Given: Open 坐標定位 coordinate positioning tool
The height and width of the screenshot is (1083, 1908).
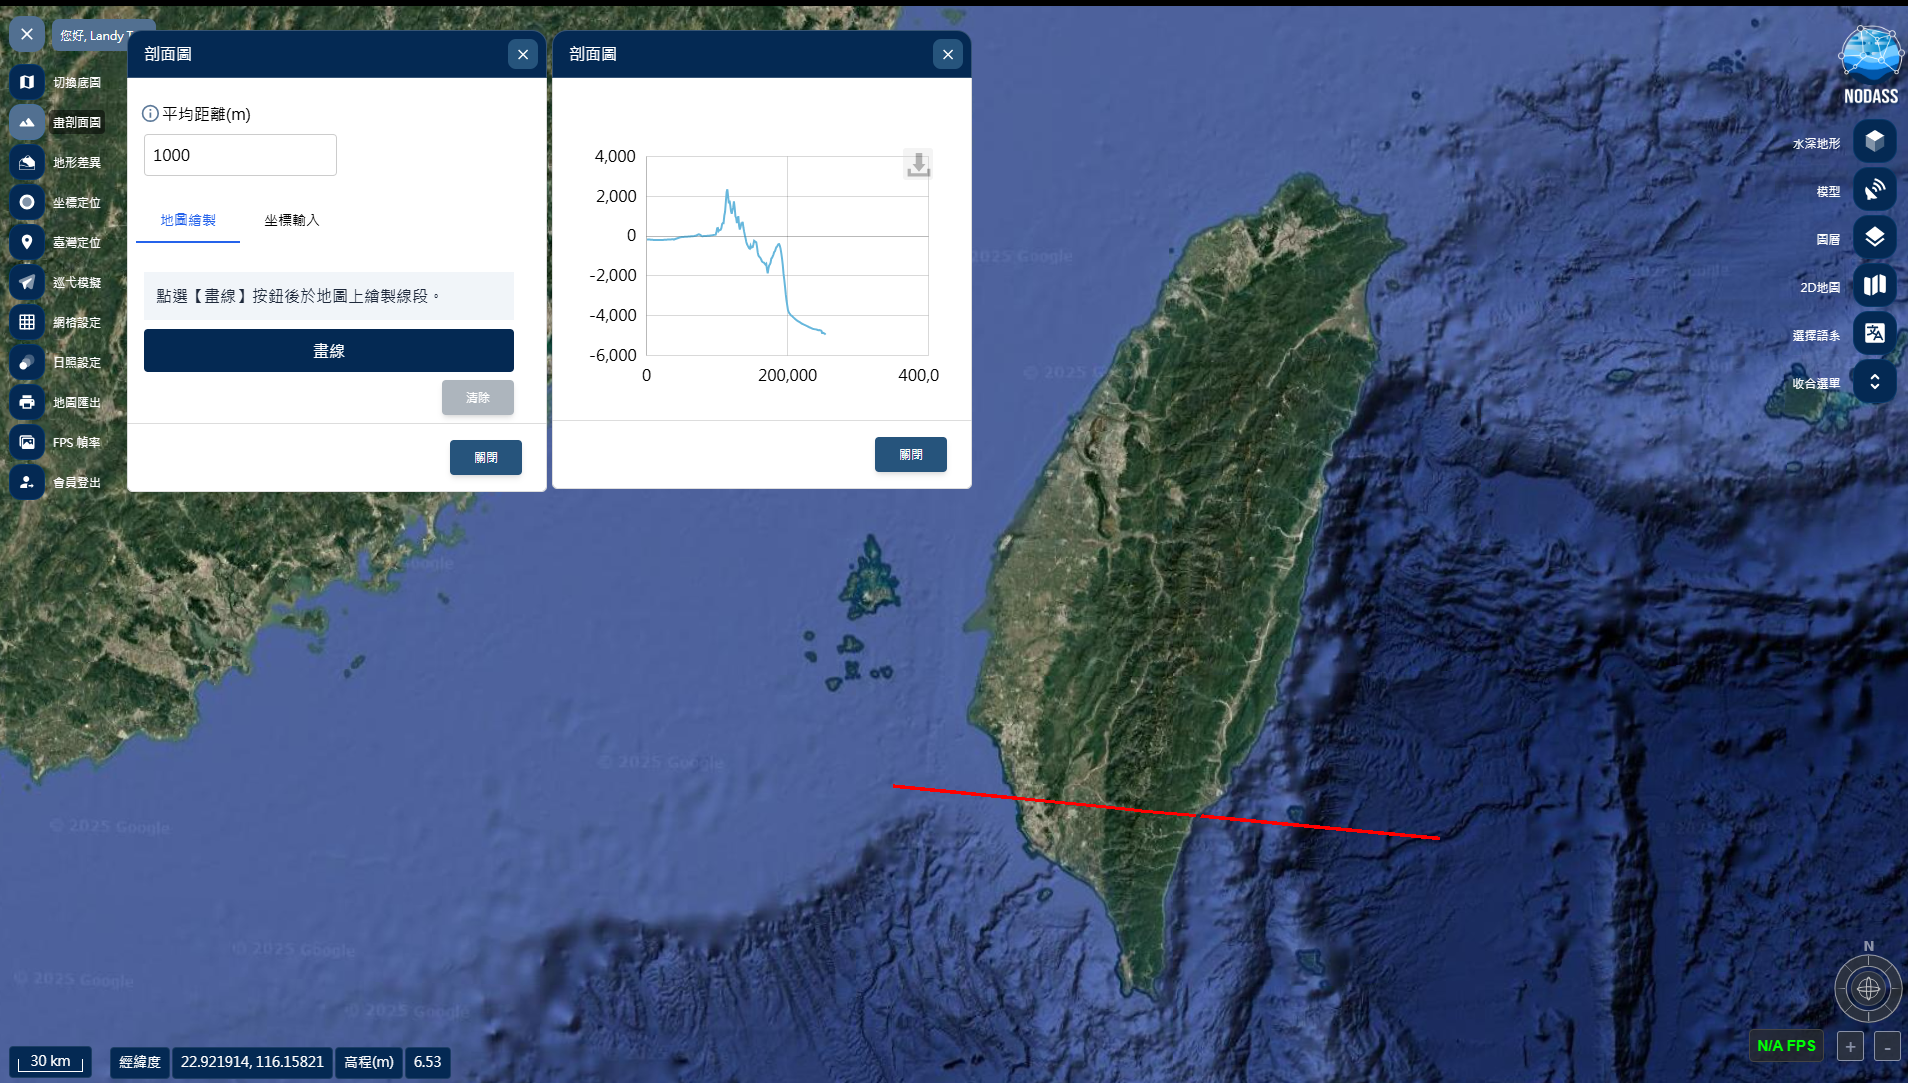Looking at the screenshot, I should (x=27, y=202).
